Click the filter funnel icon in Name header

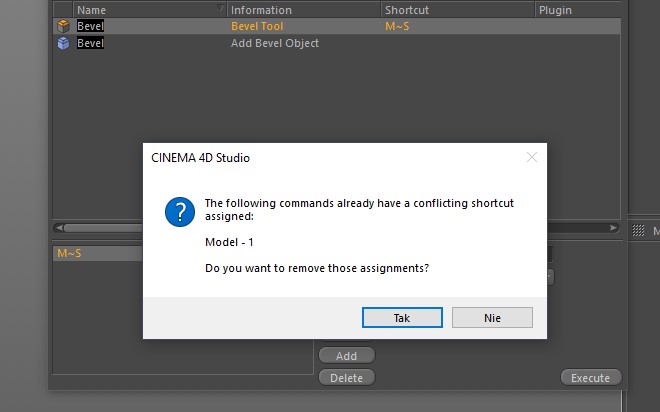coord(220,8)
